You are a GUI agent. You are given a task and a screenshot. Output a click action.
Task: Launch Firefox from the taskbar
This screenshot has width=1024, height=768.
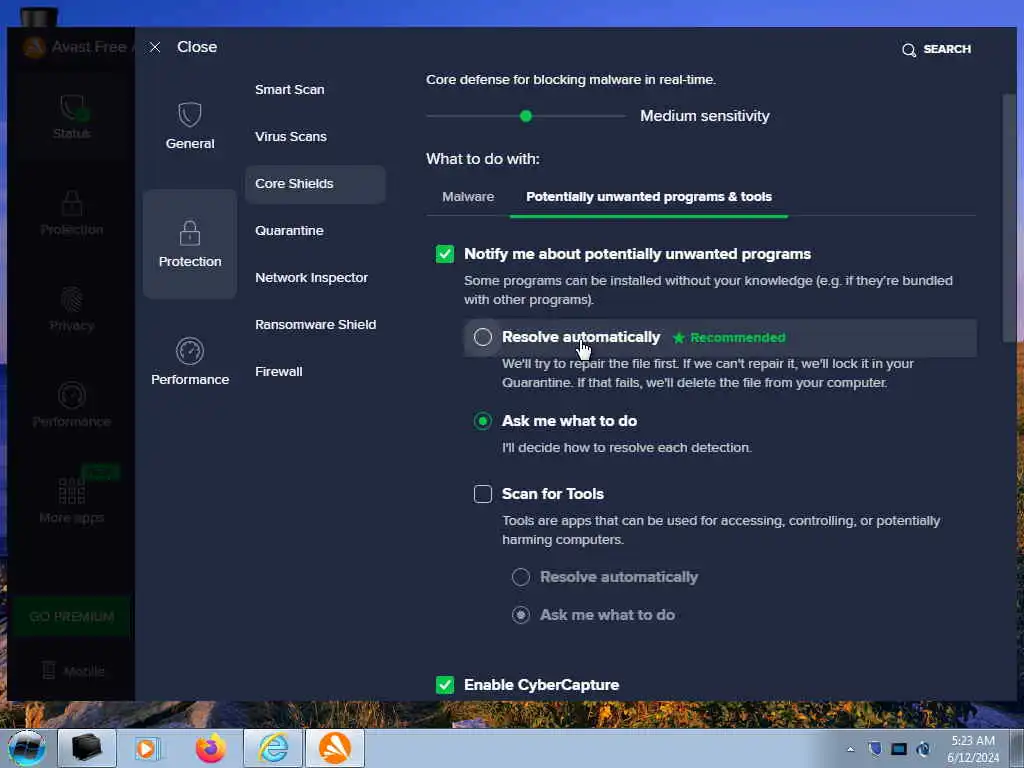click(x=211, y=748)
